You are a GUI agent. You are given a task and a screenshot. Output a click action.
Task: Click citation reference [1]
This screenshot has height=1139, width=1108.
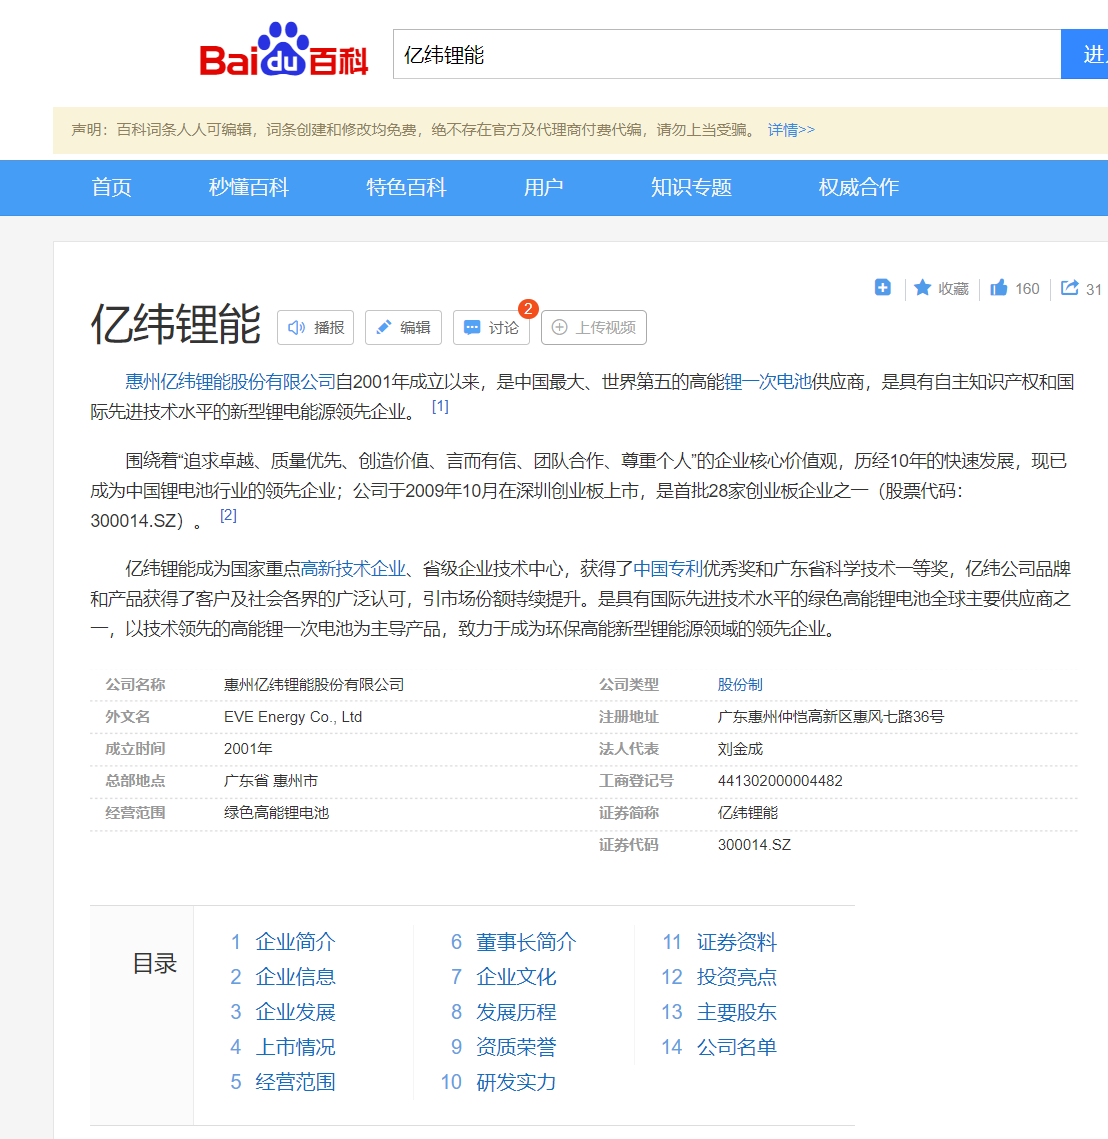click(440, 407)
